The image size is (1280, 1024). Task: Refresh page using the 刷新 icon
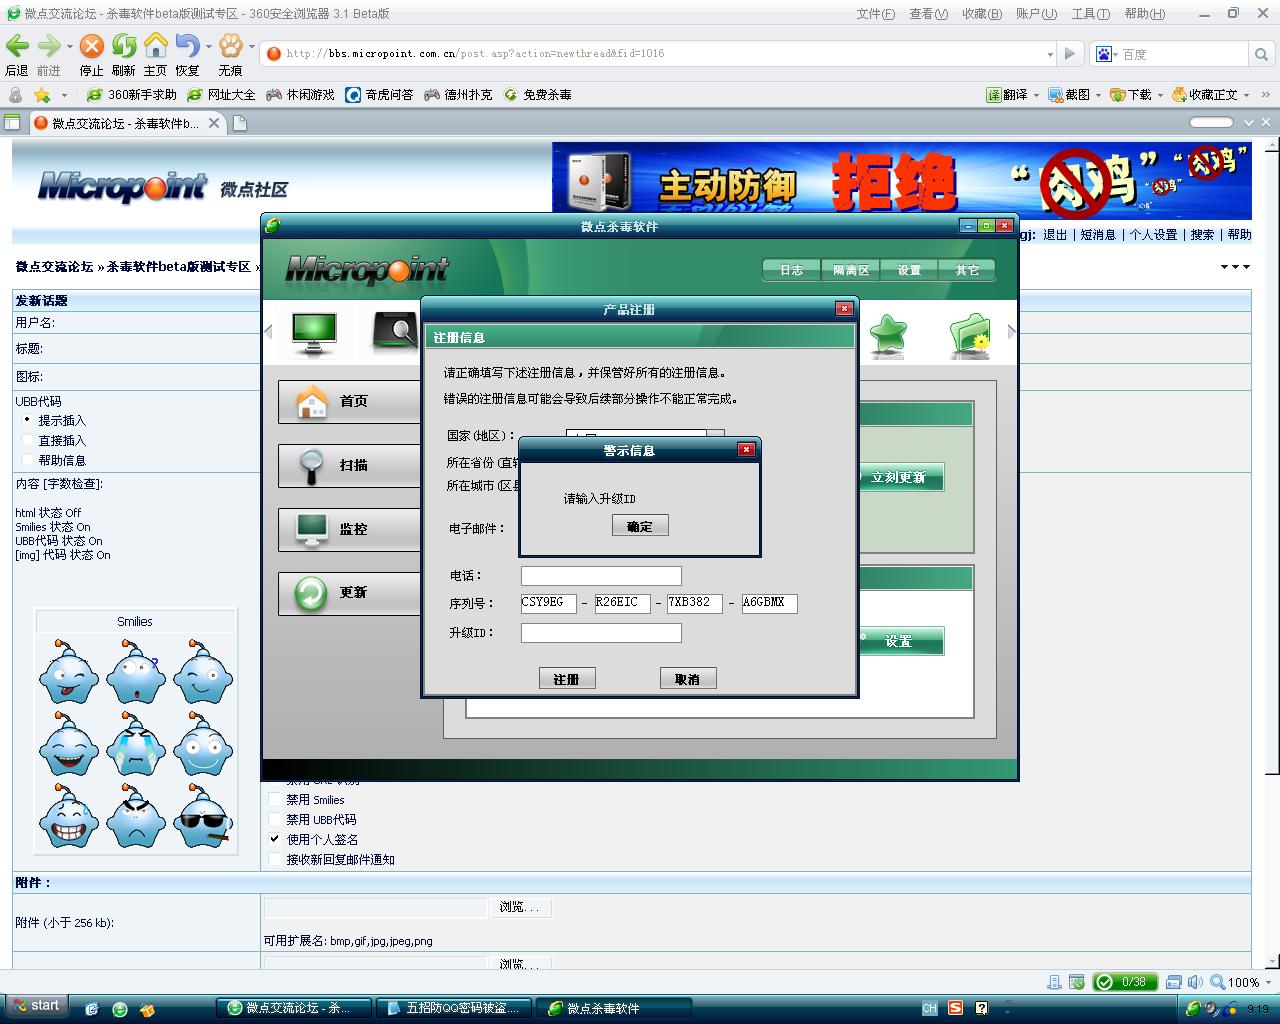point(124,46)
